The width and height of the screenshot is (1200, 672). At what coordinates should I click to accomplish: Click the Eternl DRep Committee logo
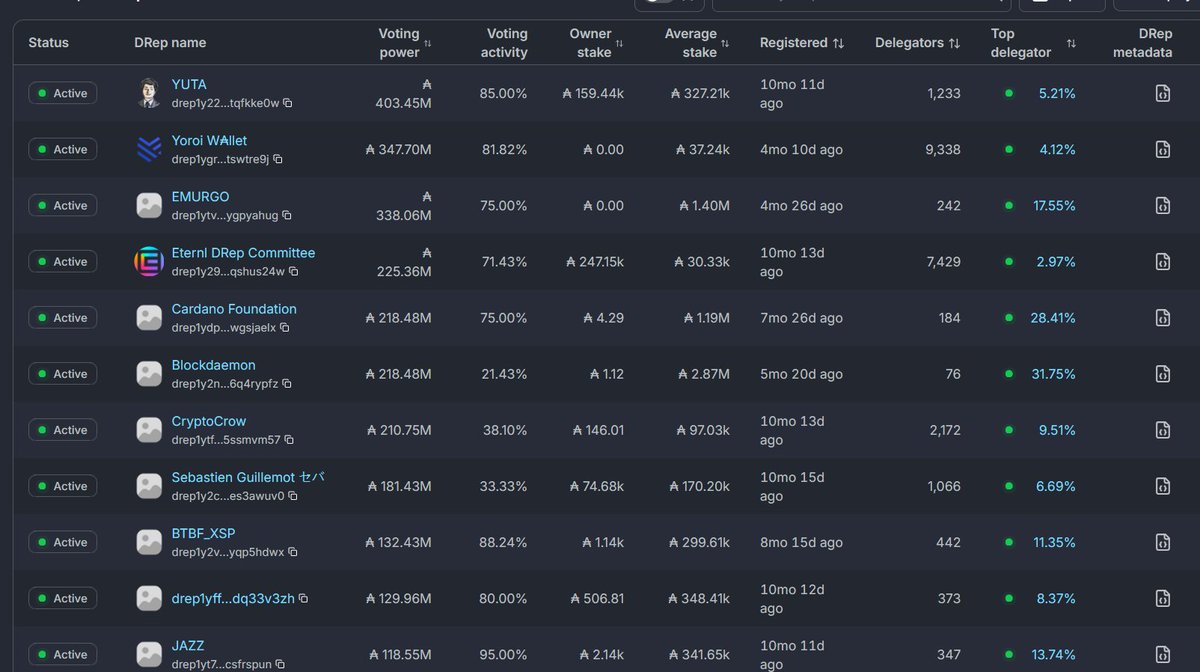coord(148,261)
